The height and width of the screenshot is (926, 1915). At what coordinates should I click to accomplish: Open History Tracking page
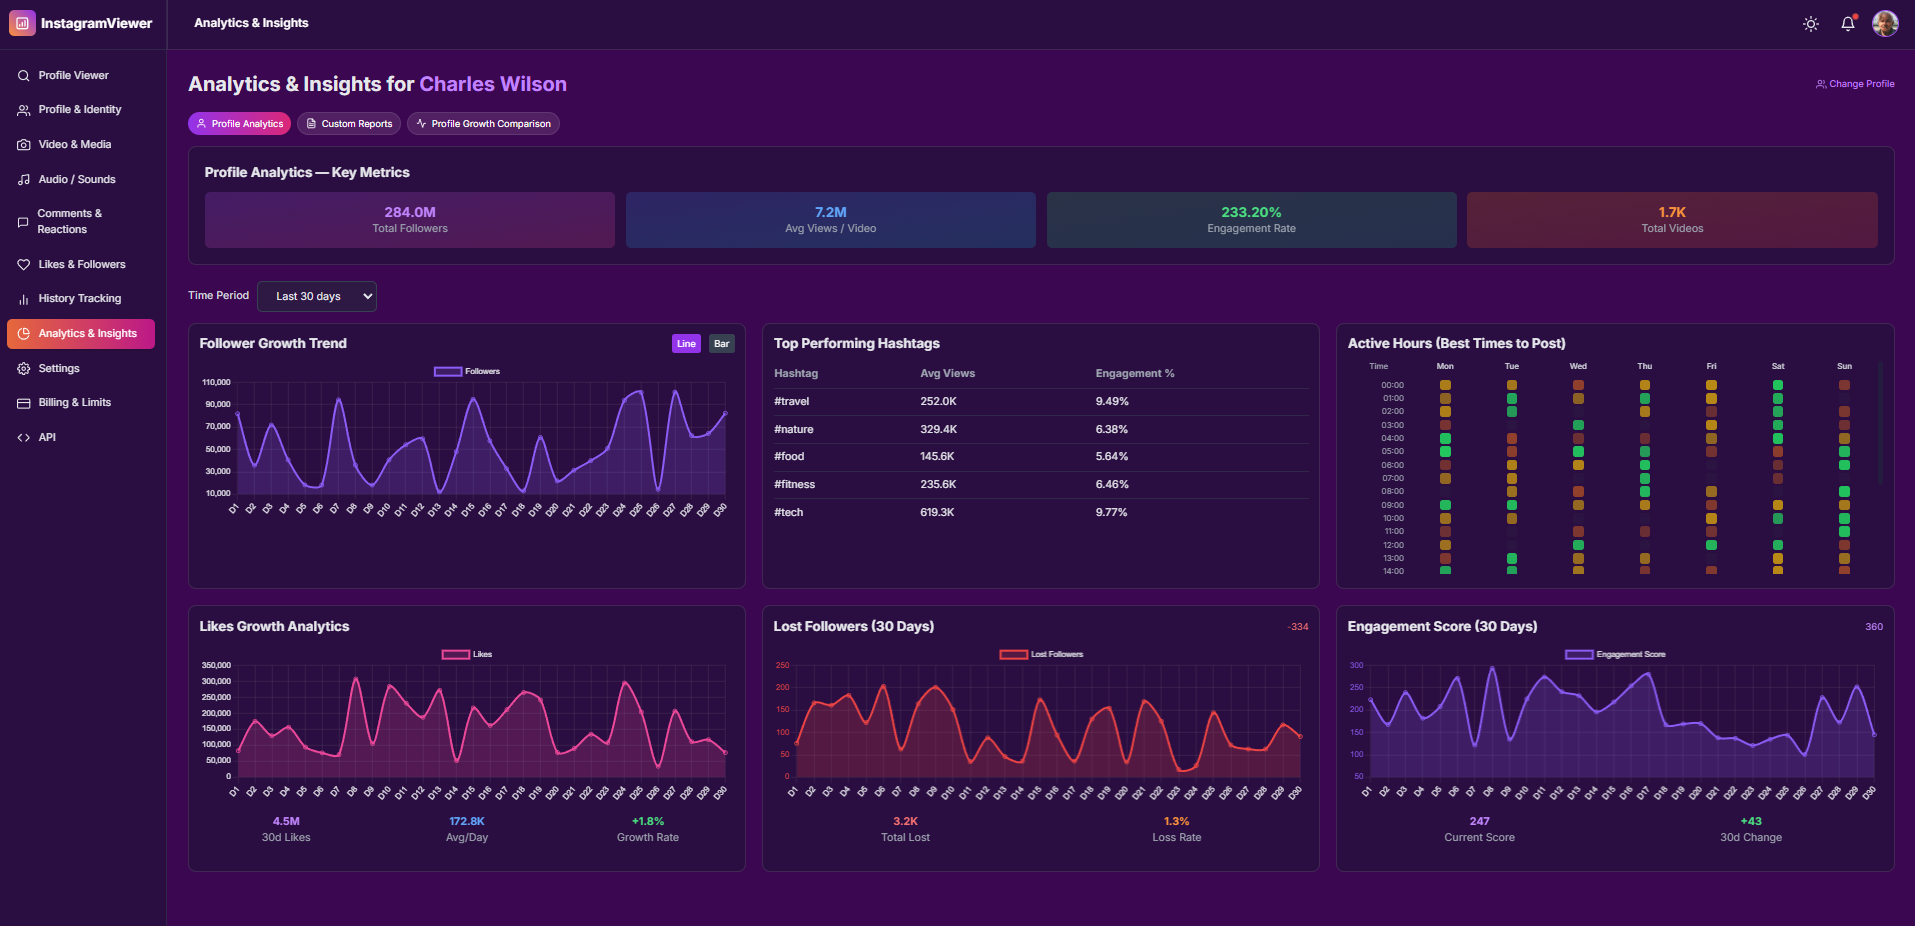[x=79, y=299]
